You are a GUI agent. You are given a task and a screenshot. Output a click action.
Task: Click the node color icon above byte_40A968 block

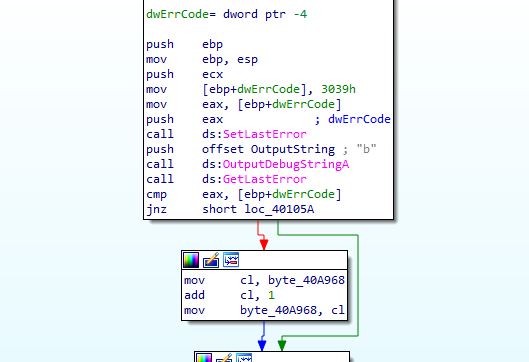(x=191, y=260)
